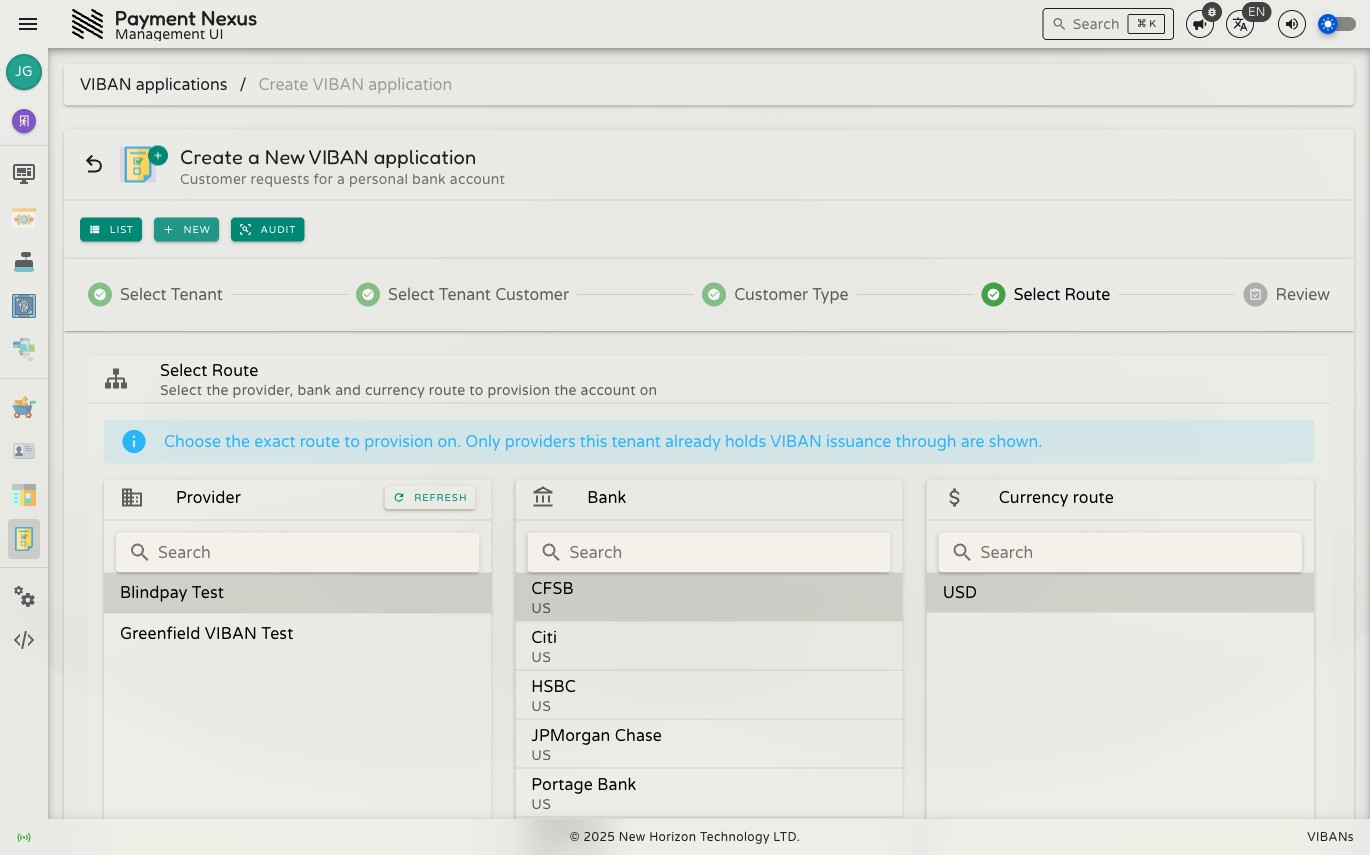This screenshot has height=855, width=1370.
Task: Click the VIBANs label in footer
Action: point(1330,837)
